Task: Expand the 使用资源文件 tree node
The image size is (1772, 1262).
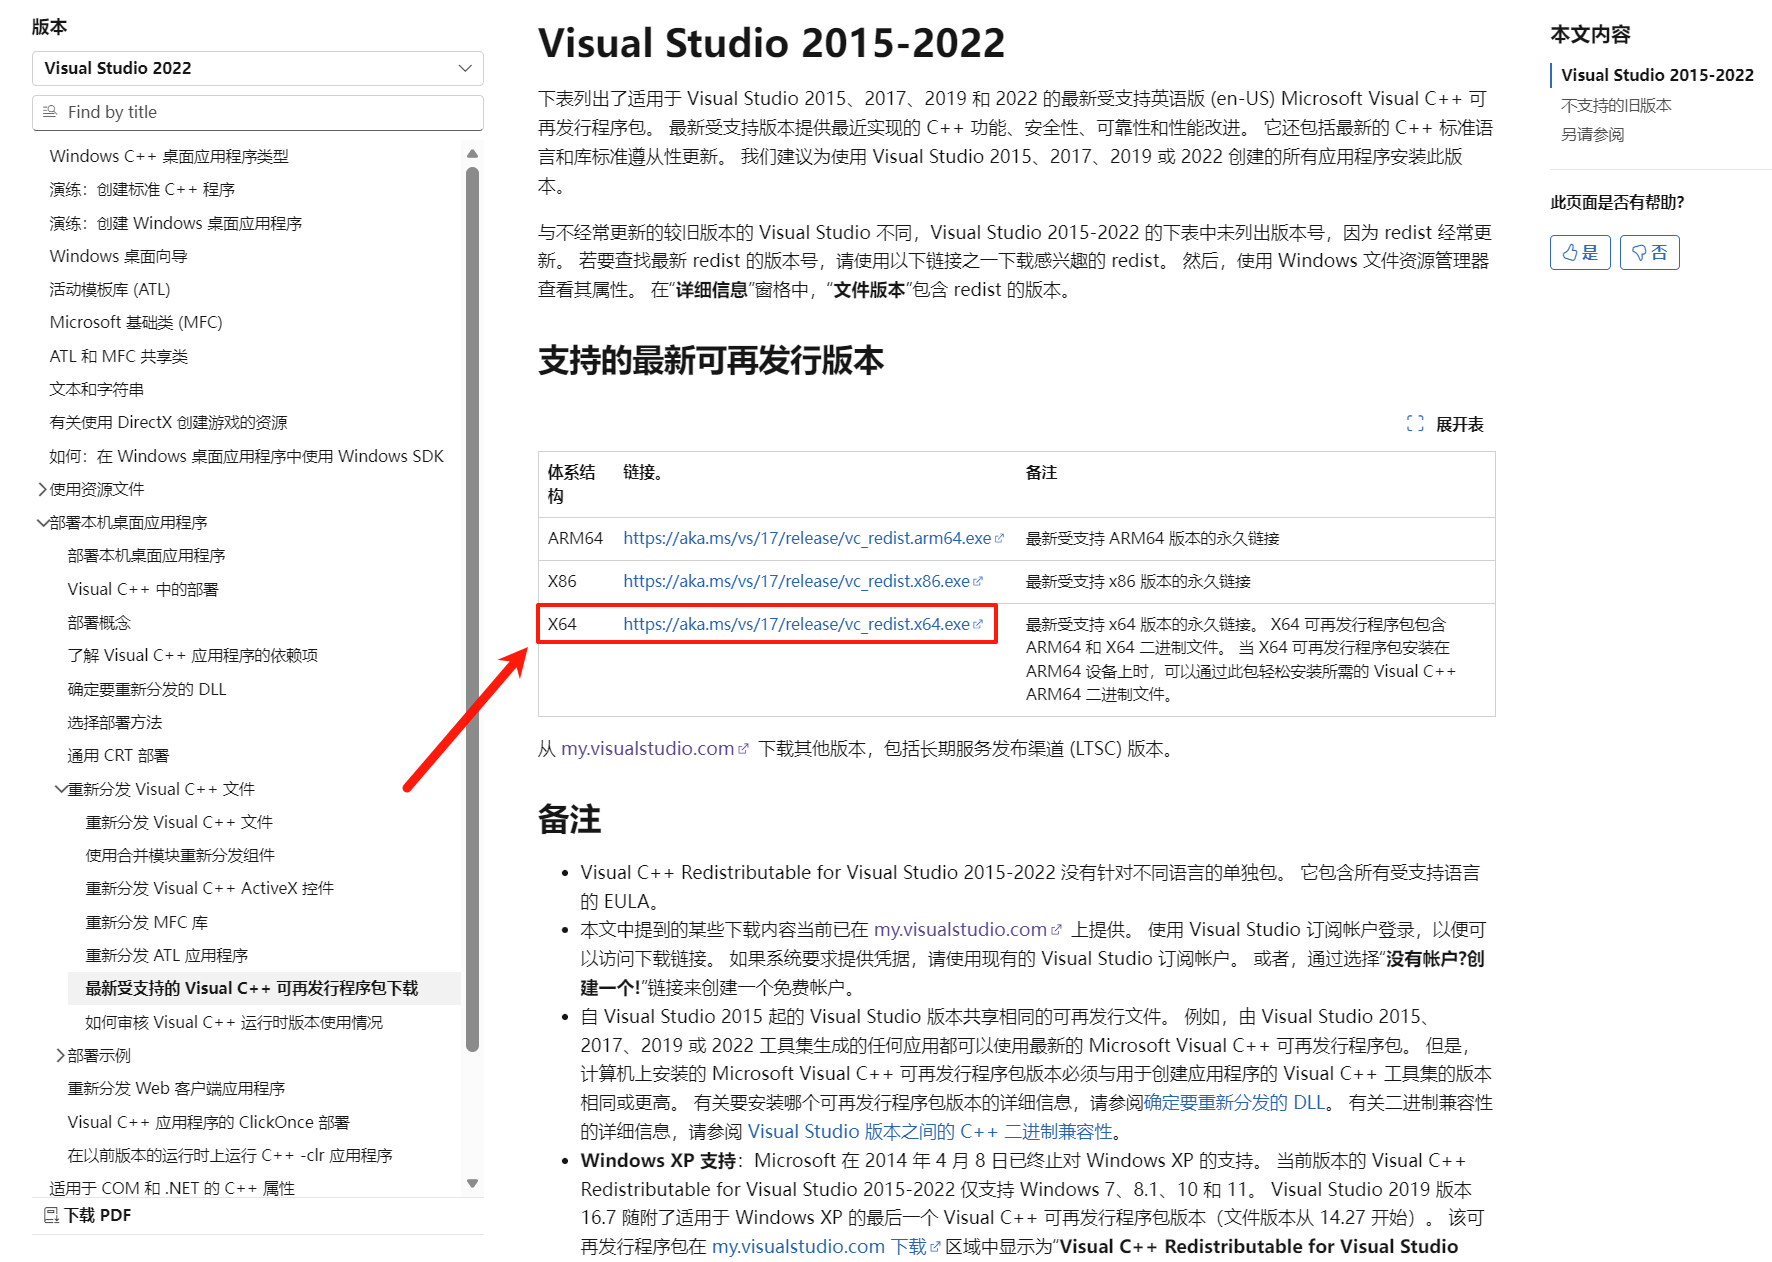Action: click(43, 489)
